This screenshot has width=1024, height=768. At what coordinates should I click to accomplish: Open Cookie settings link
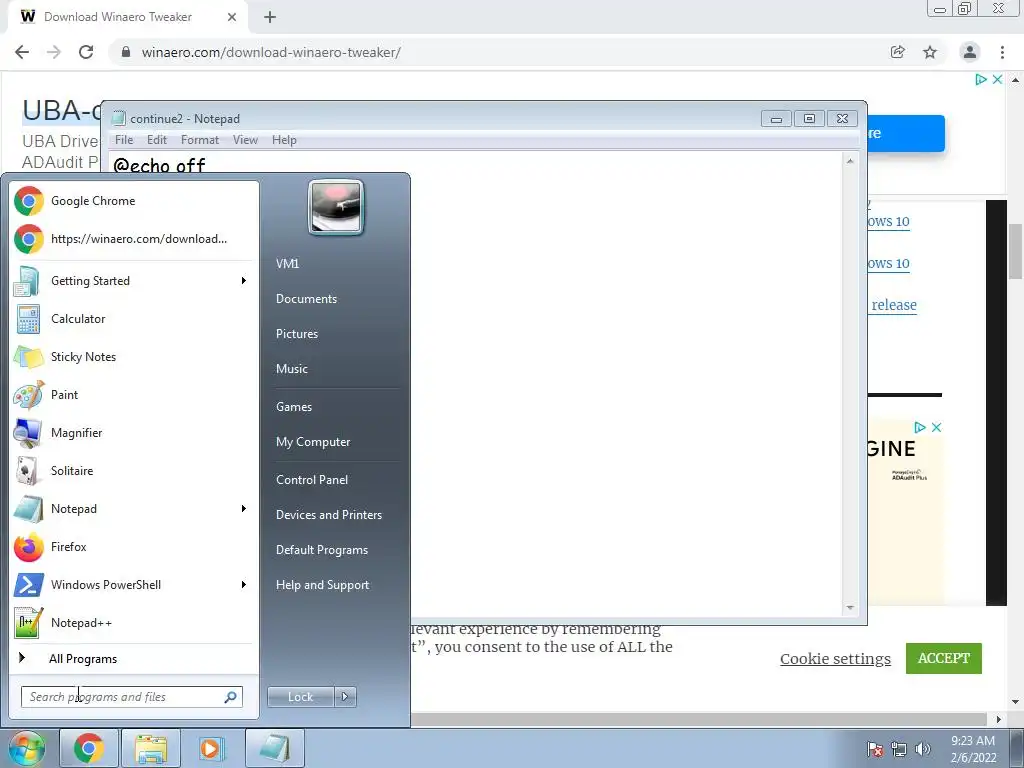tap(835, 658)
